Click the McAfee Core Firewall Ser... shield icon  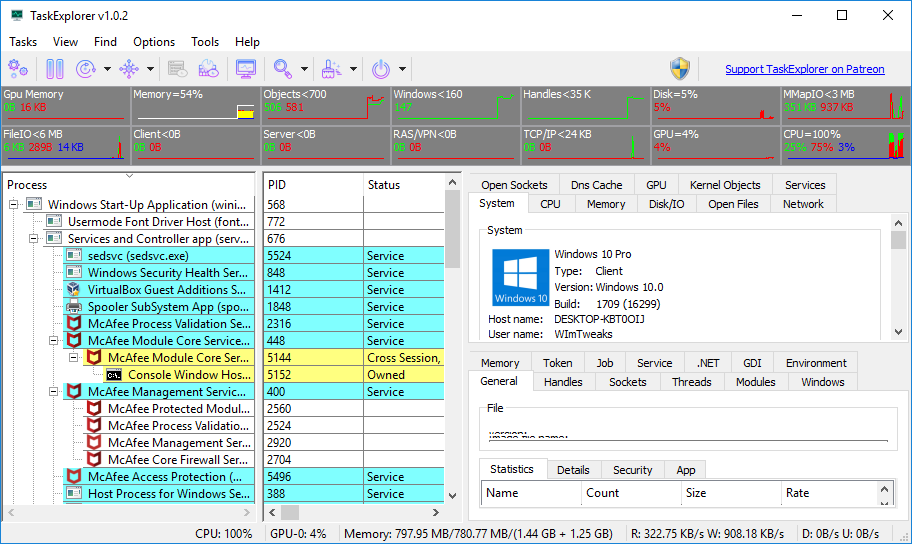(94, 459)
